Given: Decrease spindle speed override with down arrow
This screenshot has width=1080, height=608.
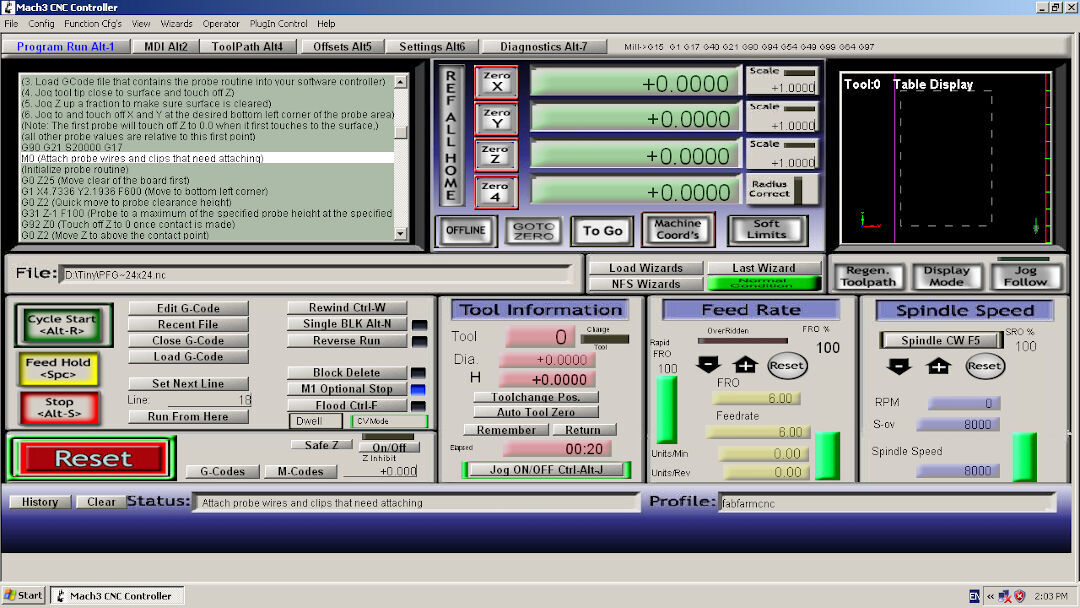Looking at the screenshot, I should pyautogui.click(x=899, y=366).
